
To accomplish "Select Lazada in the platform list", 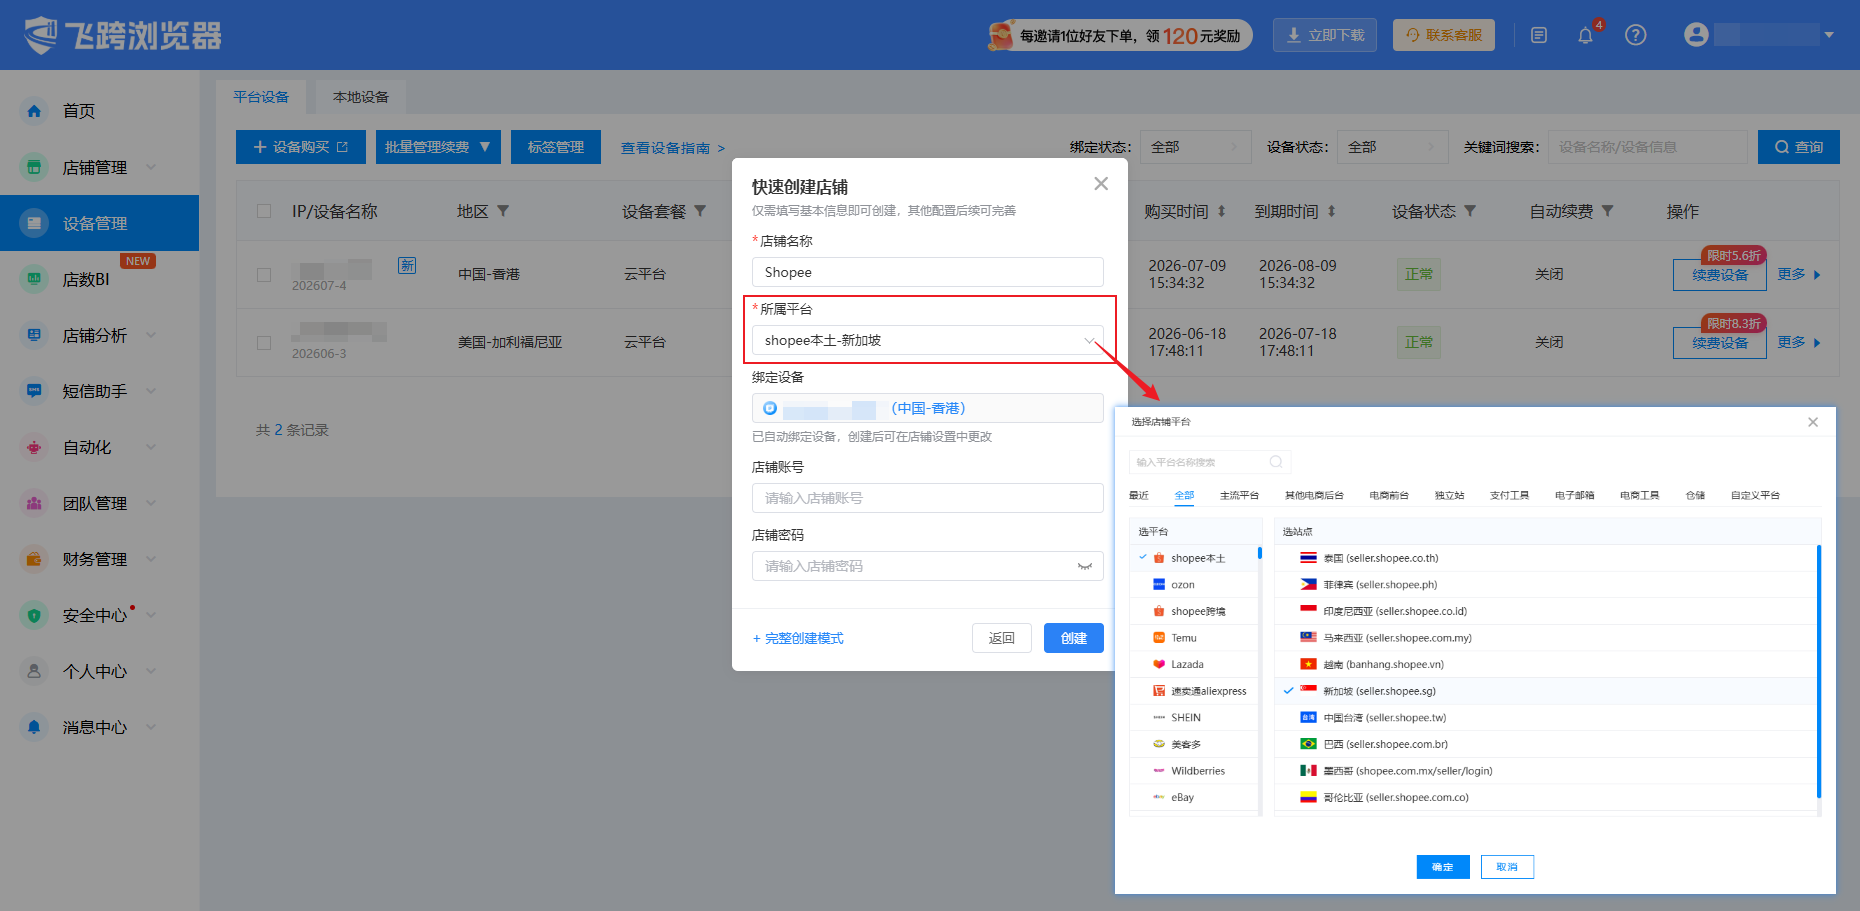I will tap(1195, 665).
